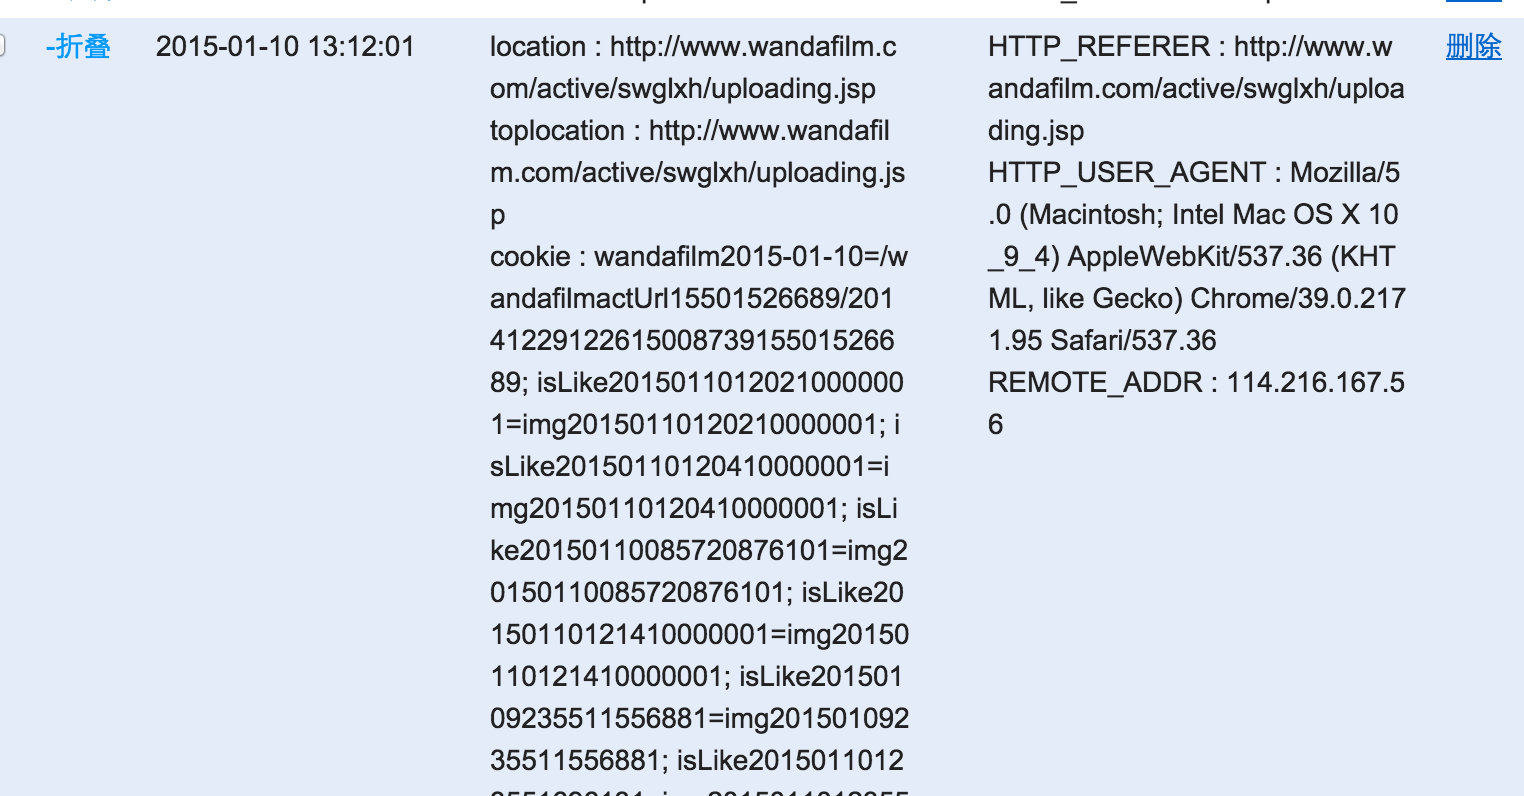Image resolution: width=1524 pixels, height=796 pixels.
Task: Collapse the record with the -折叠 link
Action: tap(78, 46)
